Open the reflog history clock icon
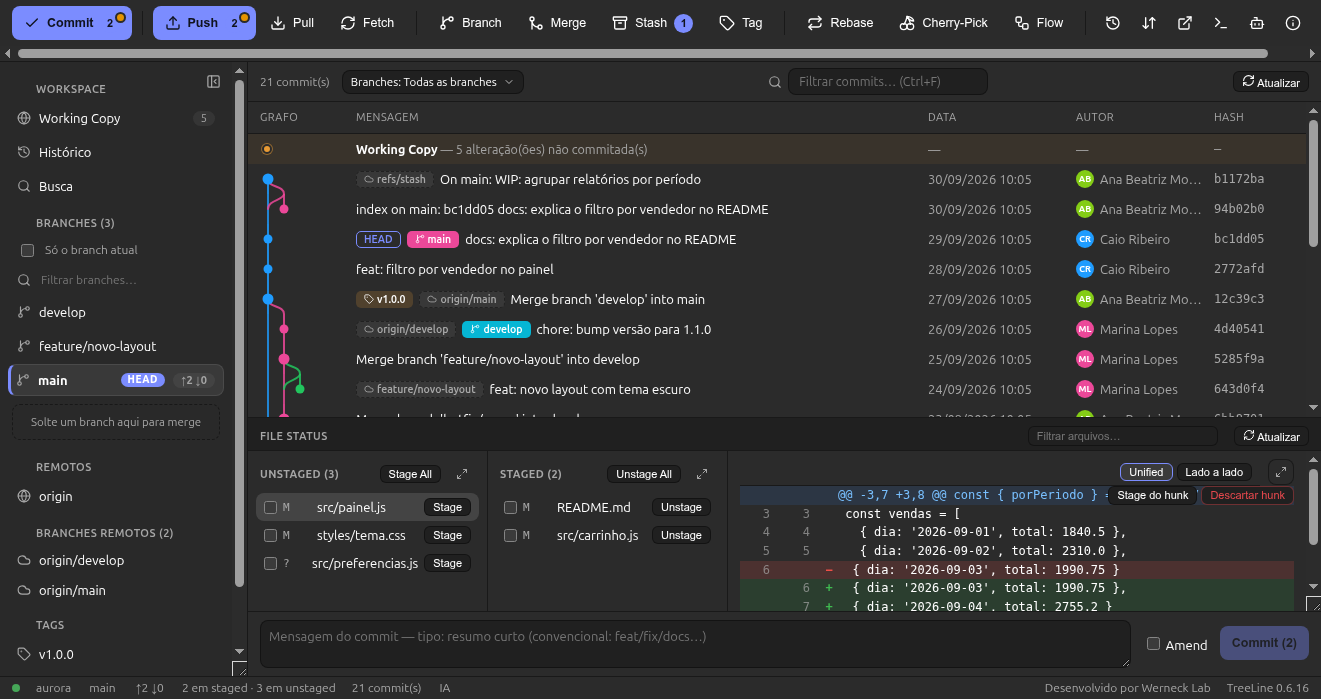Screen dimensions: 1321x699 pos(1113,23)
